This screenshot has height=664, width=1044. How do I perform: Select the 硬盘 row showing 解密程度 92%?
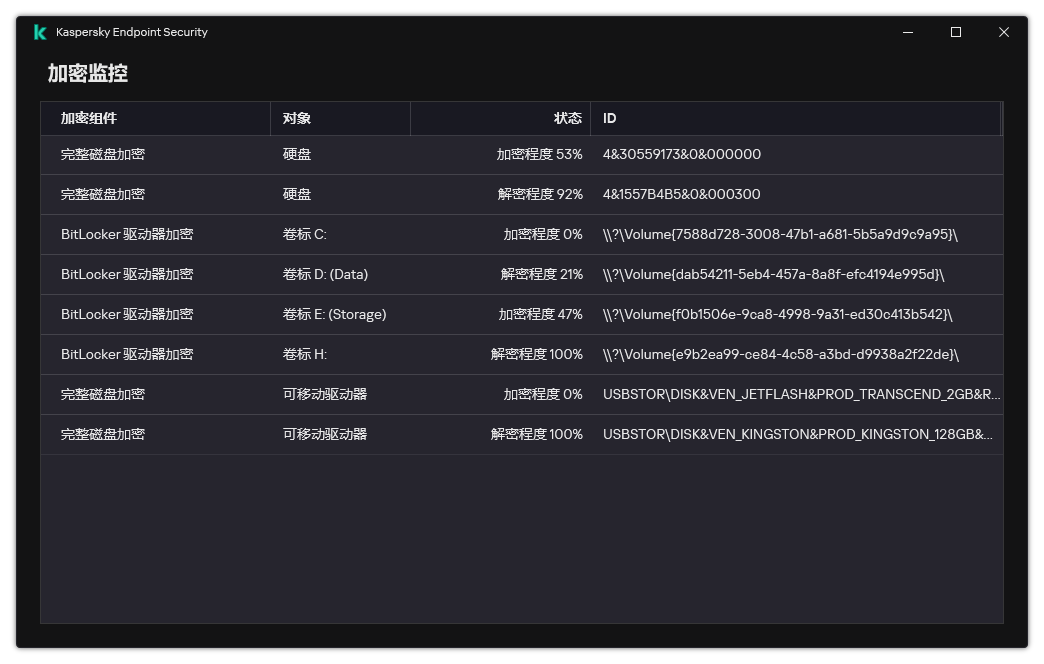pyautogui.click(x=520, y=194)
